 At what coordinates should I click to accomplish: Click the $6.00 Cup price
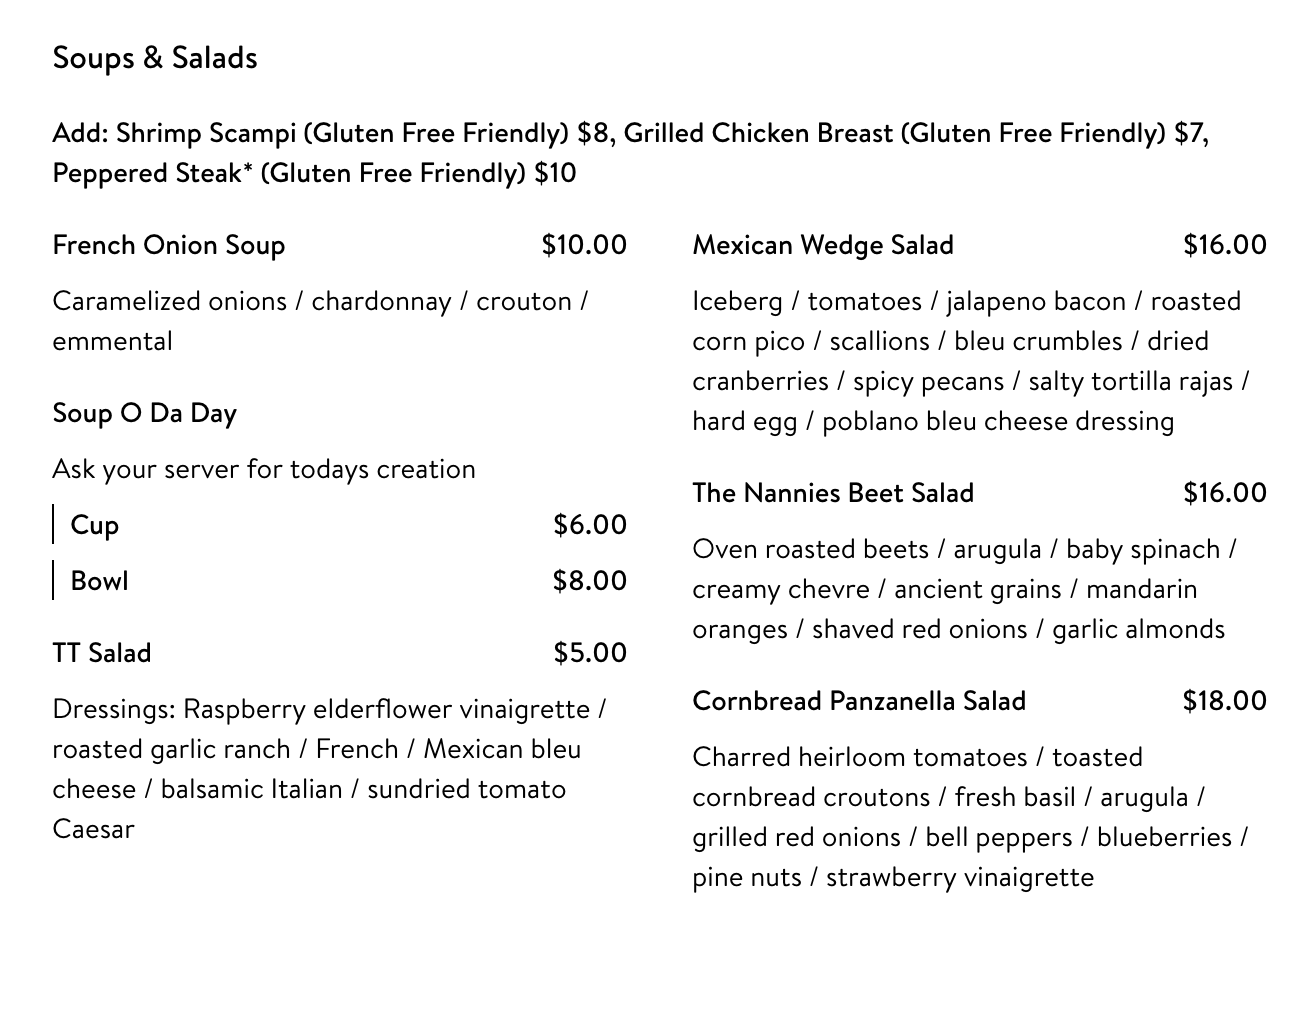pos(590,525)
